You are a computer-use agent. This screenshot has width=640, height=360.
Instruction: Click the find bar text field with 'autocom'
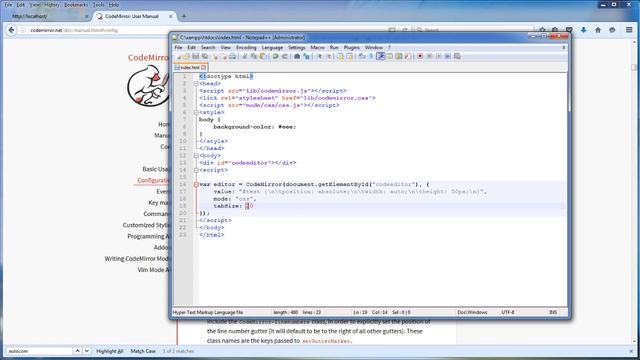(x=39, y=351)
